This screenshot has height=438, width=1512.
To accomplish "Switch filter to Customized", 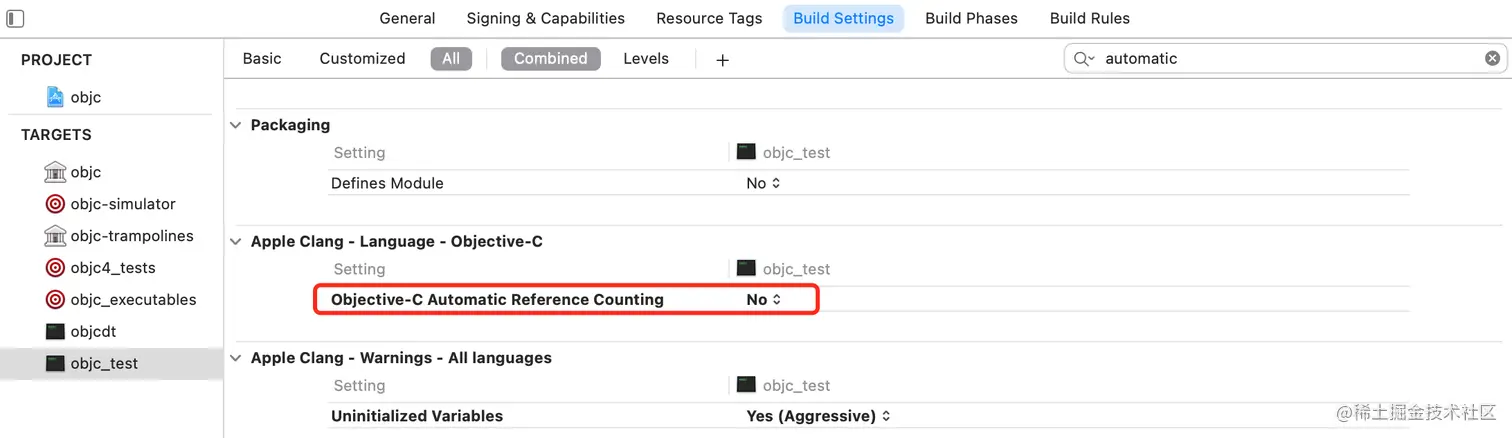I will (362, 59).
